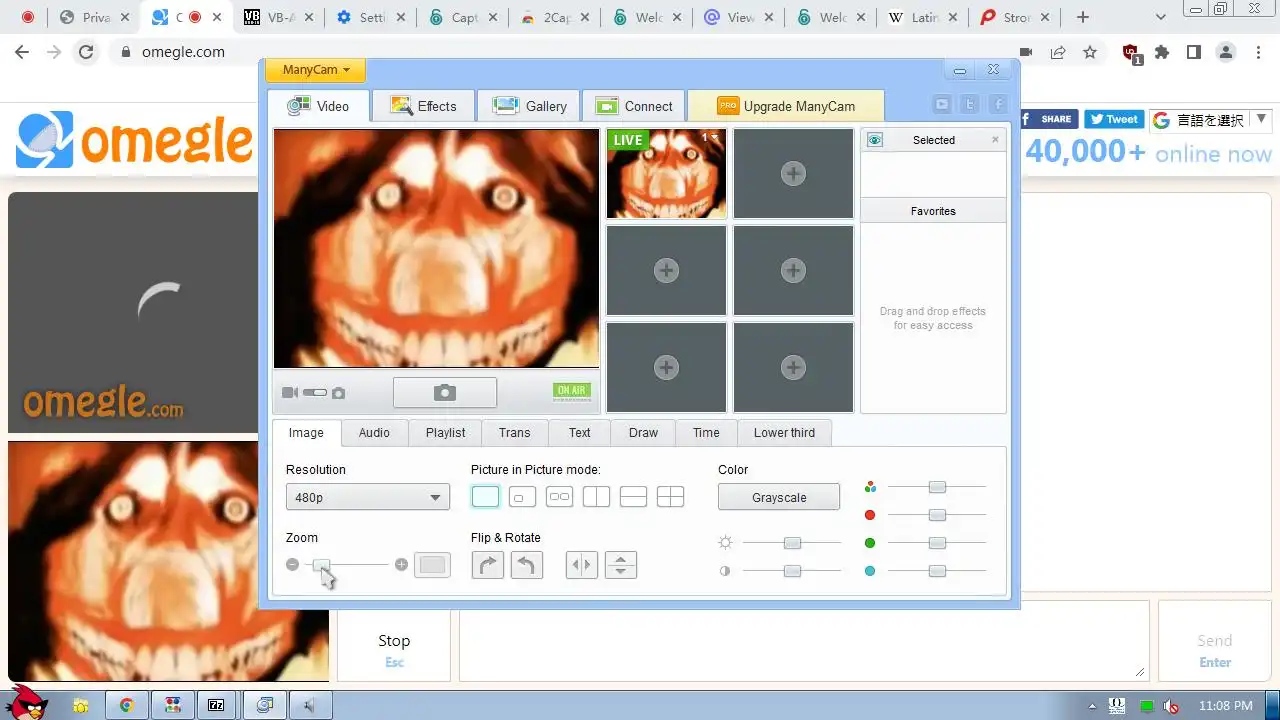Click the 7z icon in the taskbar
Viewport: 1280px width, 720px height.
(216, 705)
